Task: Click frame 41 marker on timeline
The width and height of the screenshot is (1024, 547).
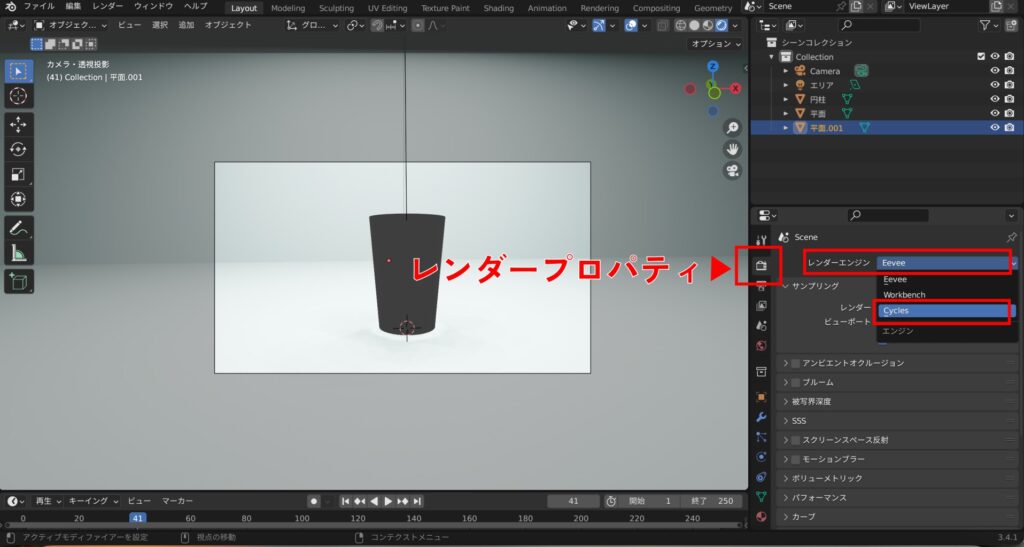Action: click(139, 518)
